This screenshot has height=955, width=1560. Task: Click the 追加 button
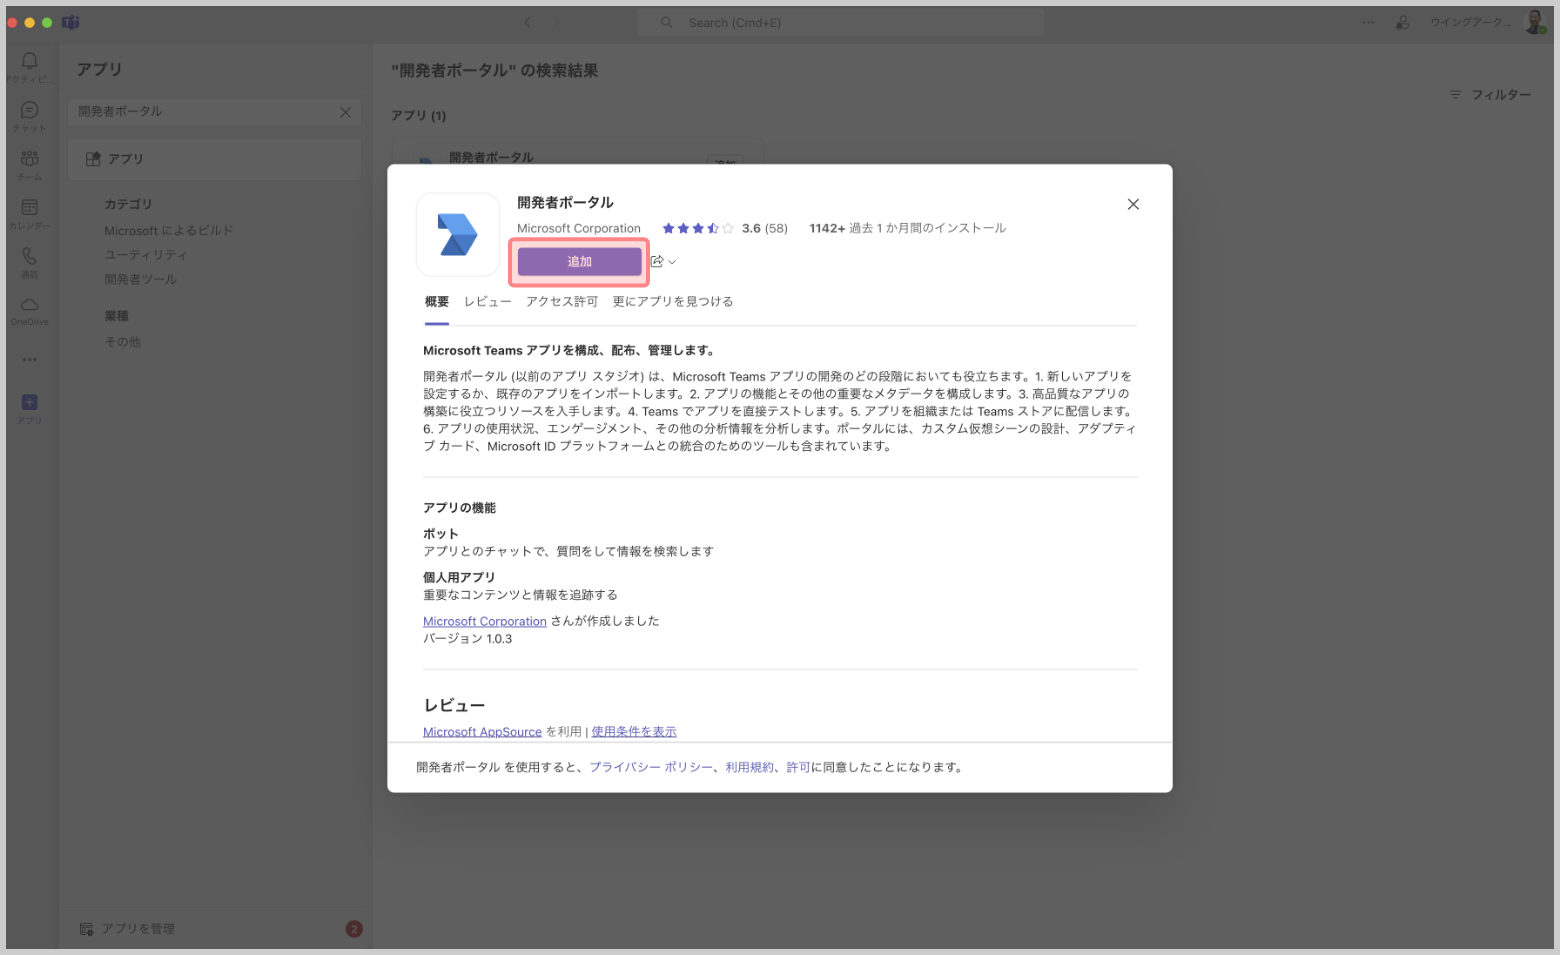(579, 262)
